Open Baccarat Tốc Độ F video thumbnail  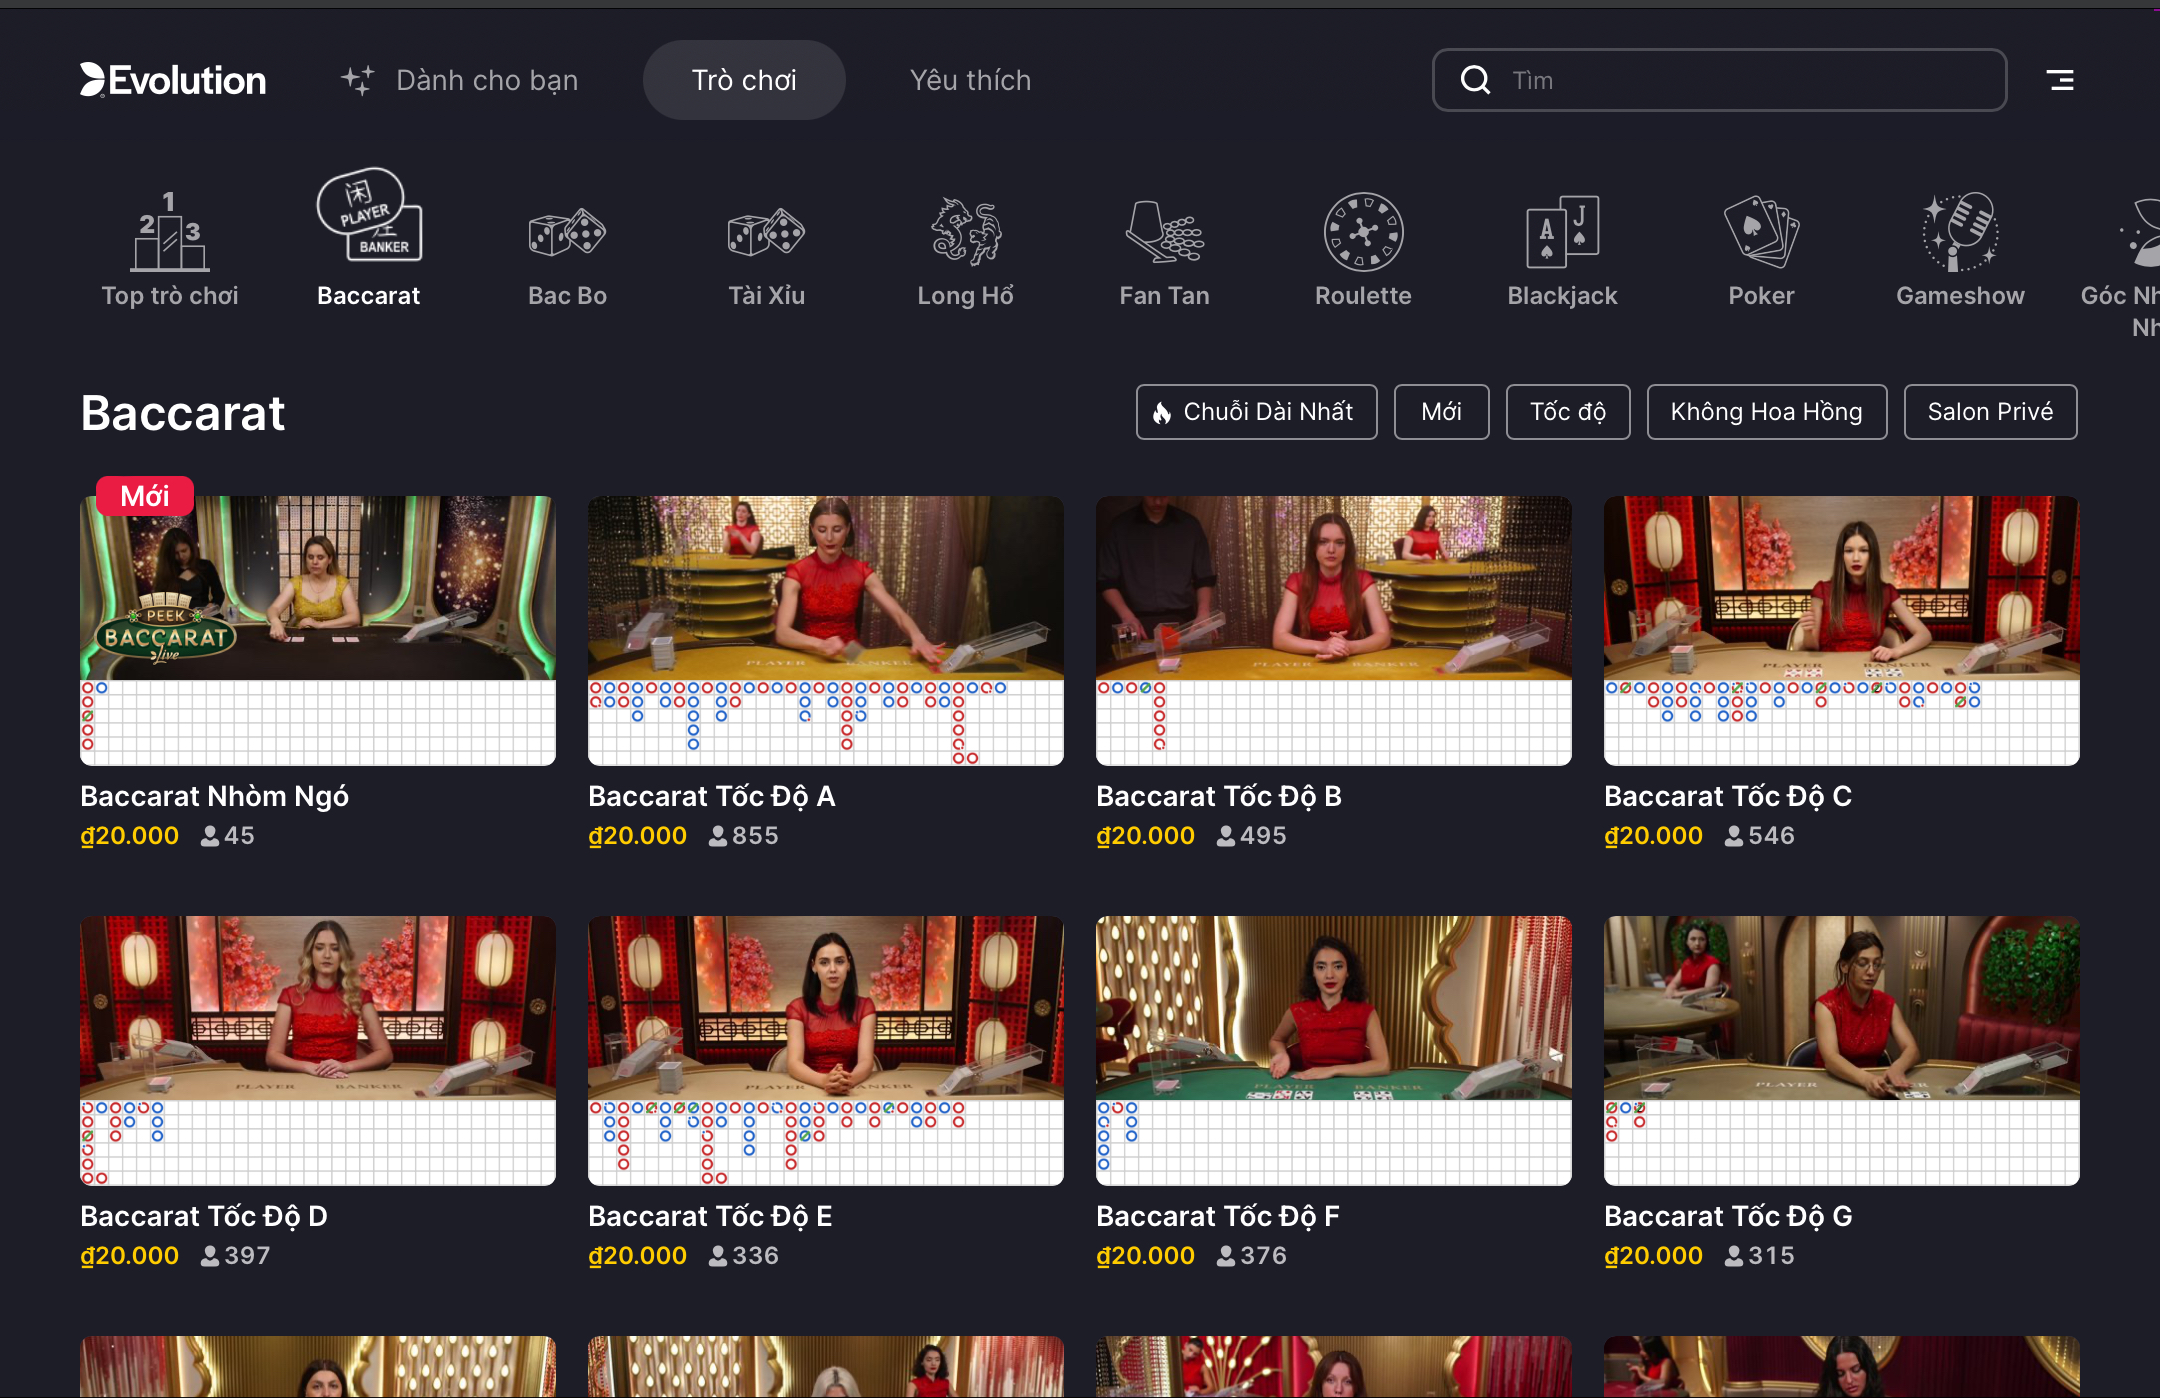(x=1334, y=1008)
